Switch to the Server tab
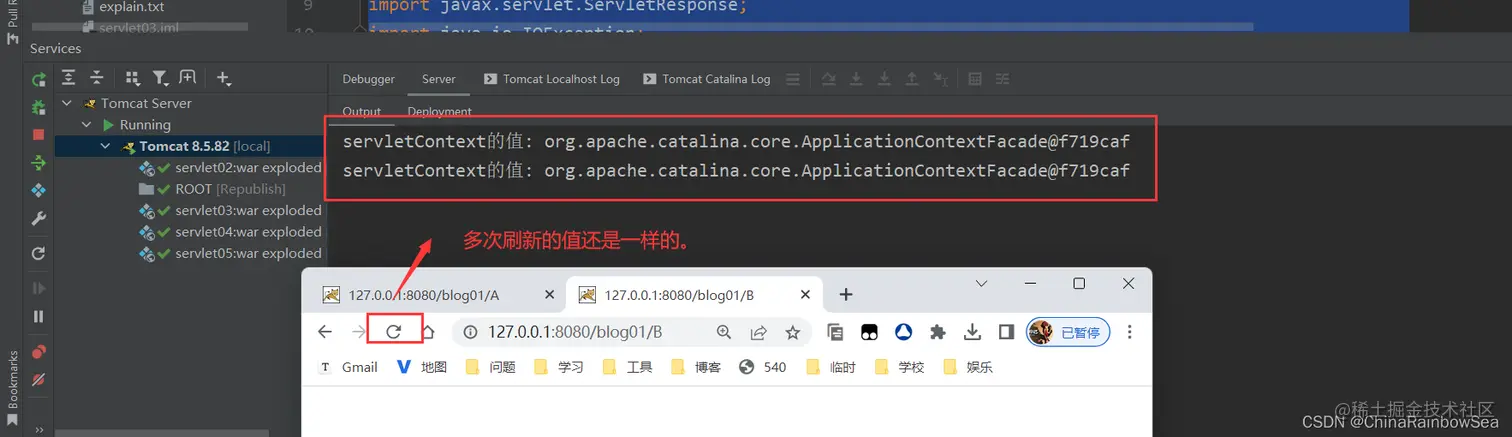The image size is (1512, 437). 439,79
